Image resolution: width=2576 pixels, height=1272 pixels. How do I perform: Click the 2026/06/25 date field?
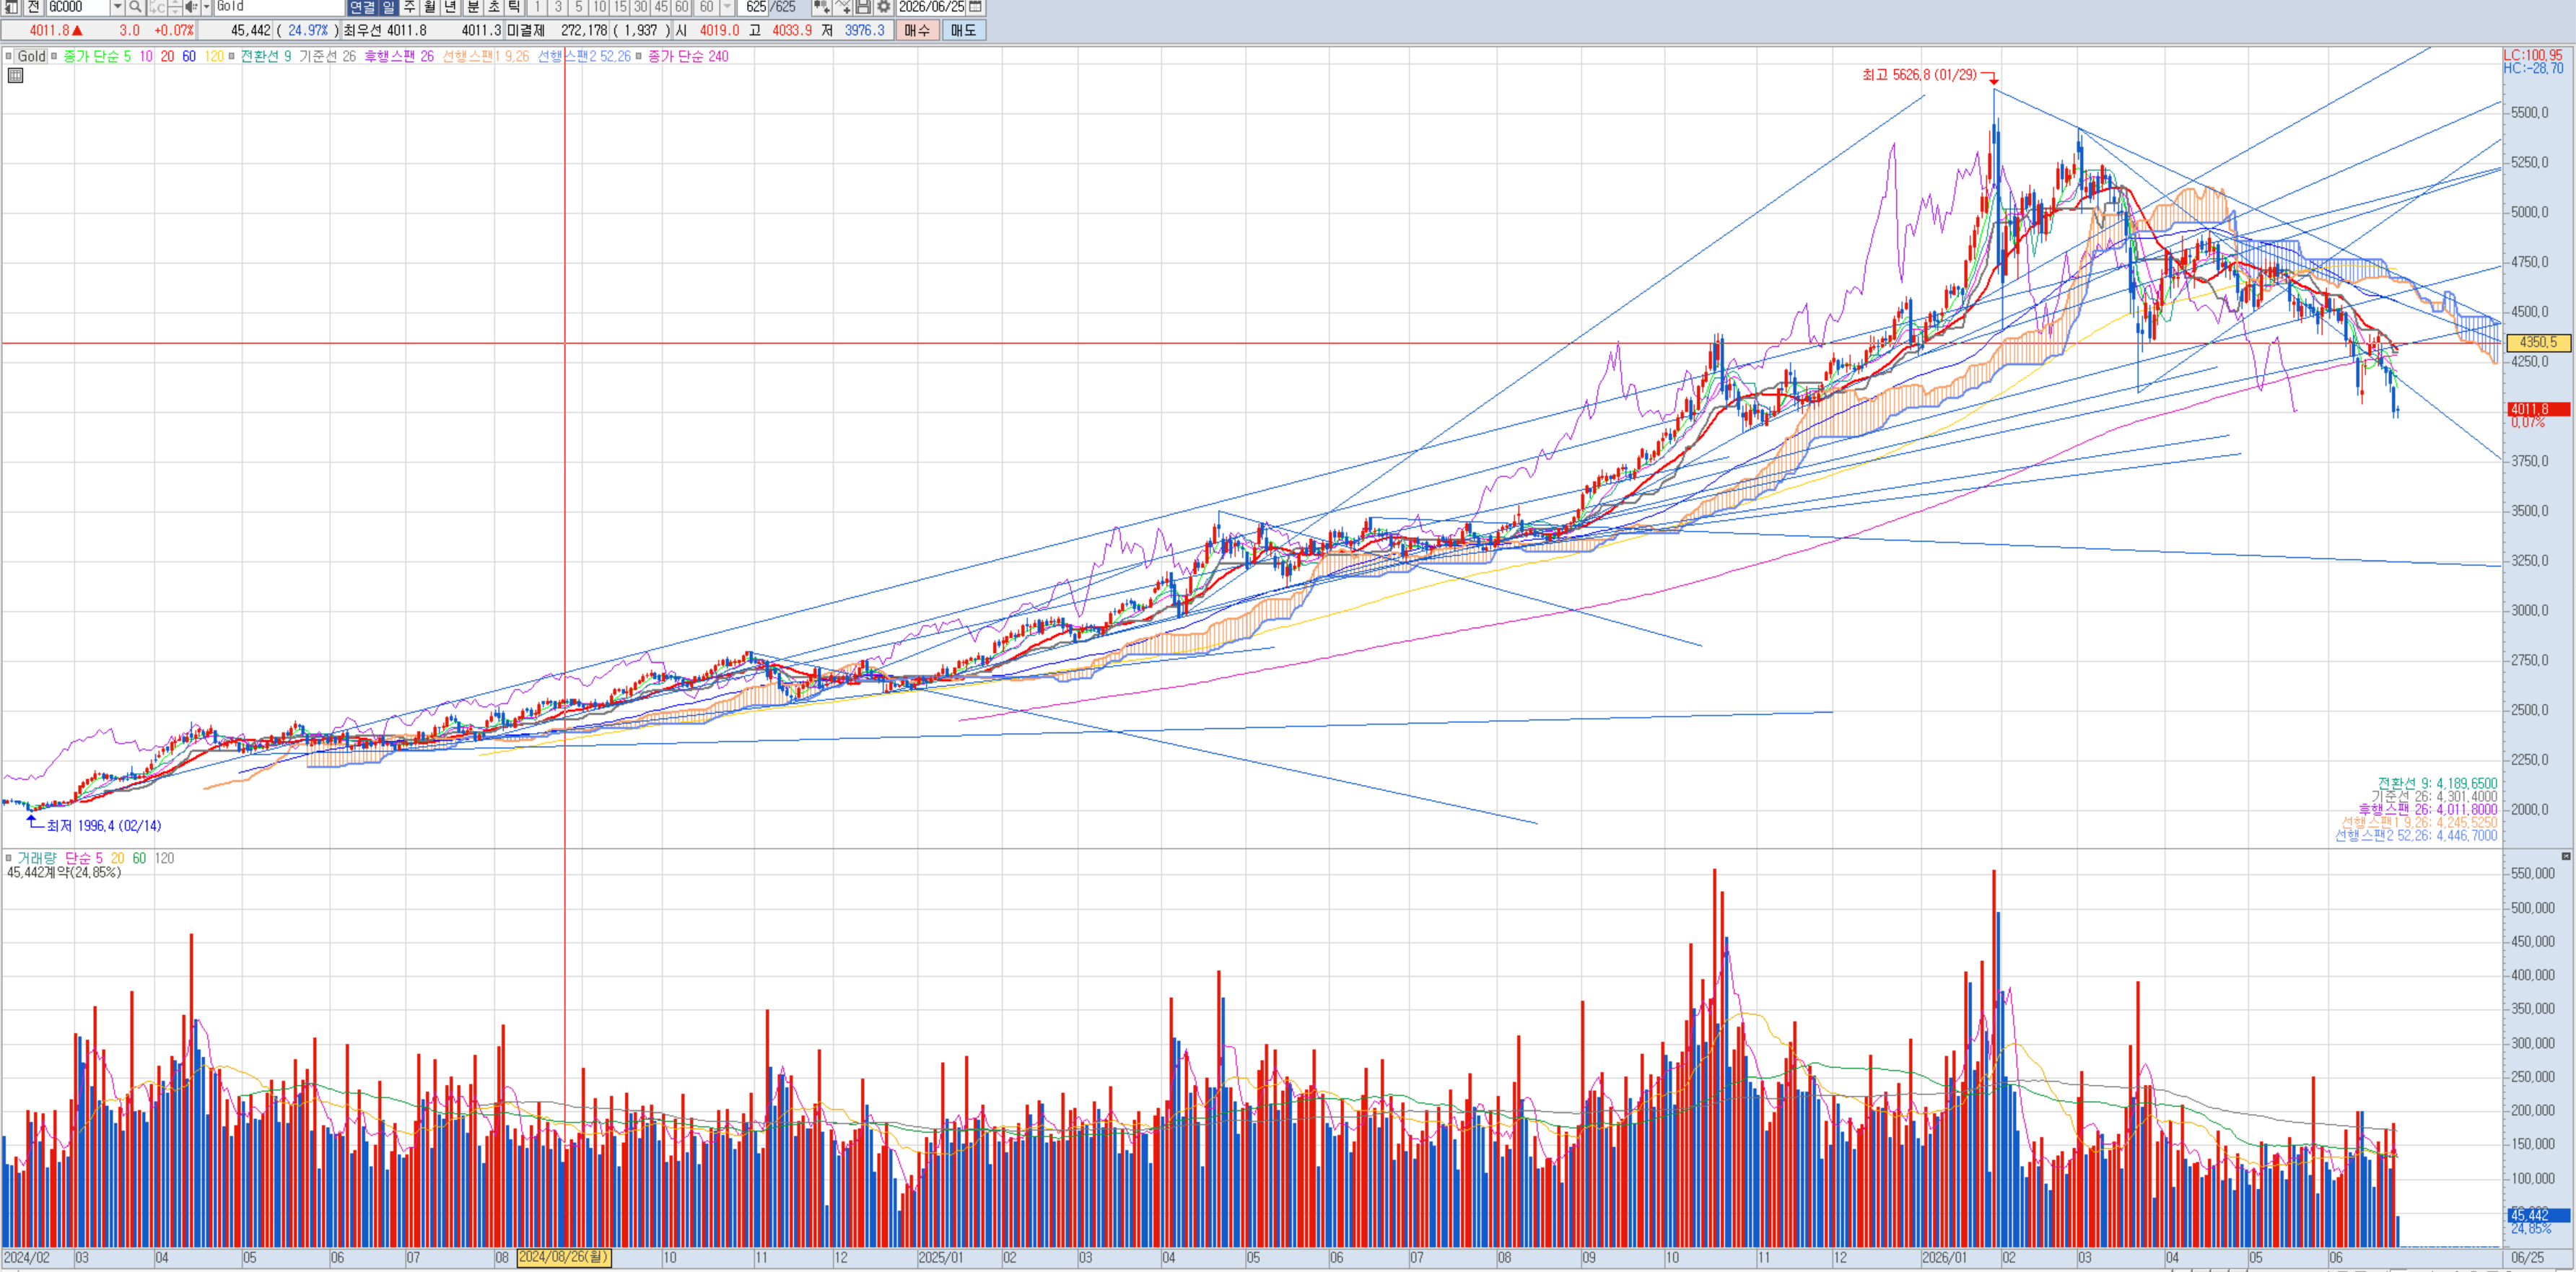931,7
